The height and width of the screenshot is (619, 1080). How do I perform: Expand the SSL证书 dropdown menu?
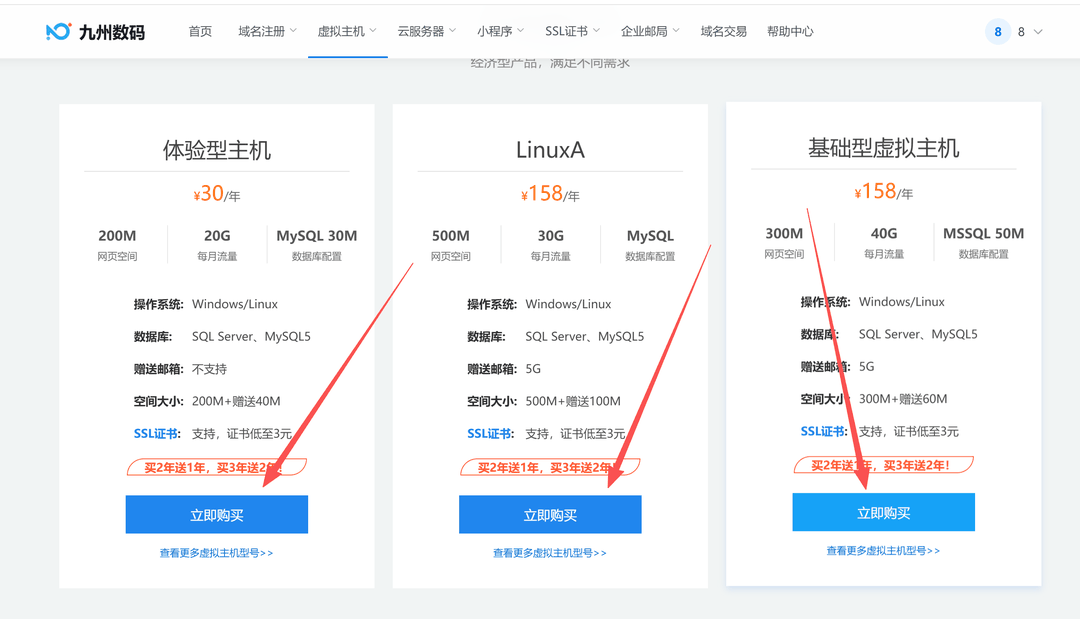pos(572,32)
